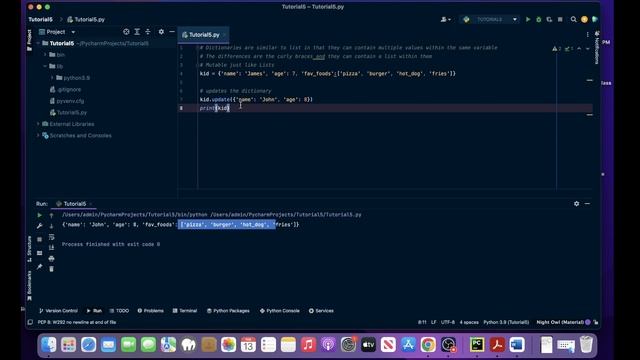Pin the Run tab with the pin icon
This screenshot has width=640, height=360.
click(40, 267)
